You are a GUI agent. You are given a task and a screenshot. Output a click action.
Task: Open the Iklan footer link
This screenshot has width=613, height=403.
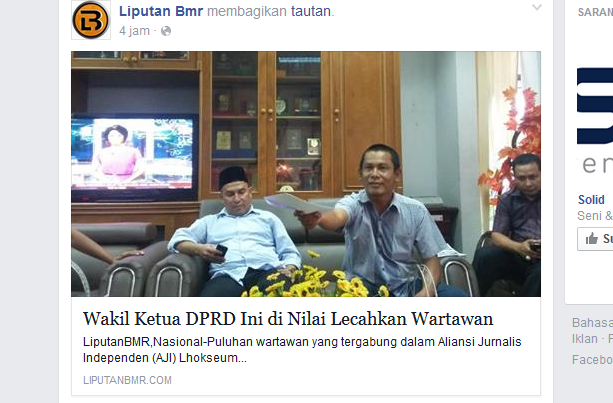click(x=584, y=339)
